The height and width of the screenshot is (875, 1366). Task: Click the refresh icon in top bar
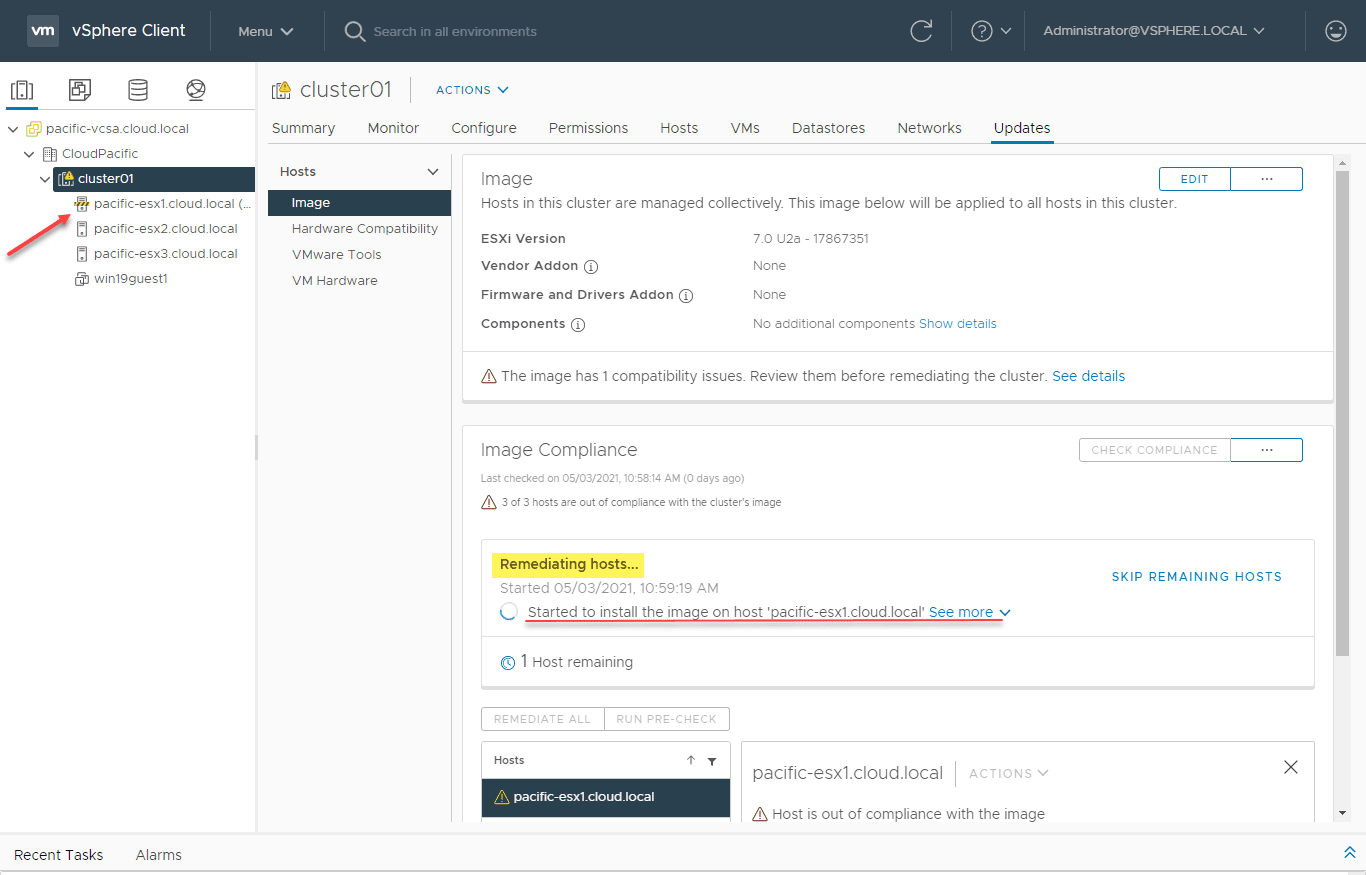pos(921,31)
